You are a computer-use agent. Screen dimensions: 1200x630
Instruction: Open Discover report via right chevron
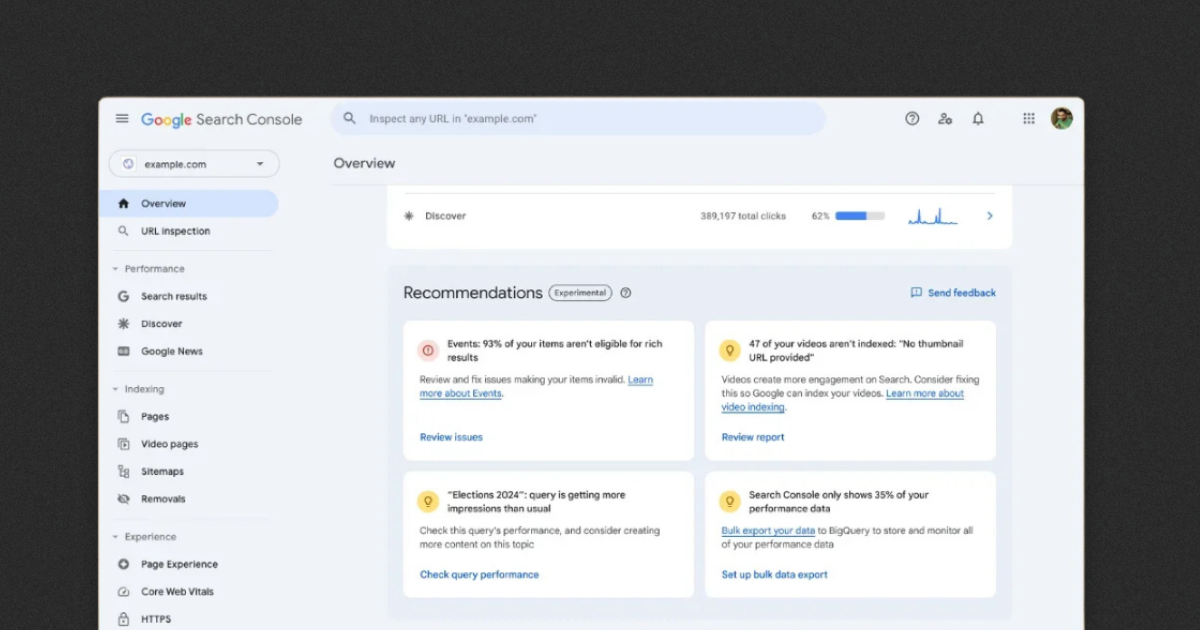point(990,216)
